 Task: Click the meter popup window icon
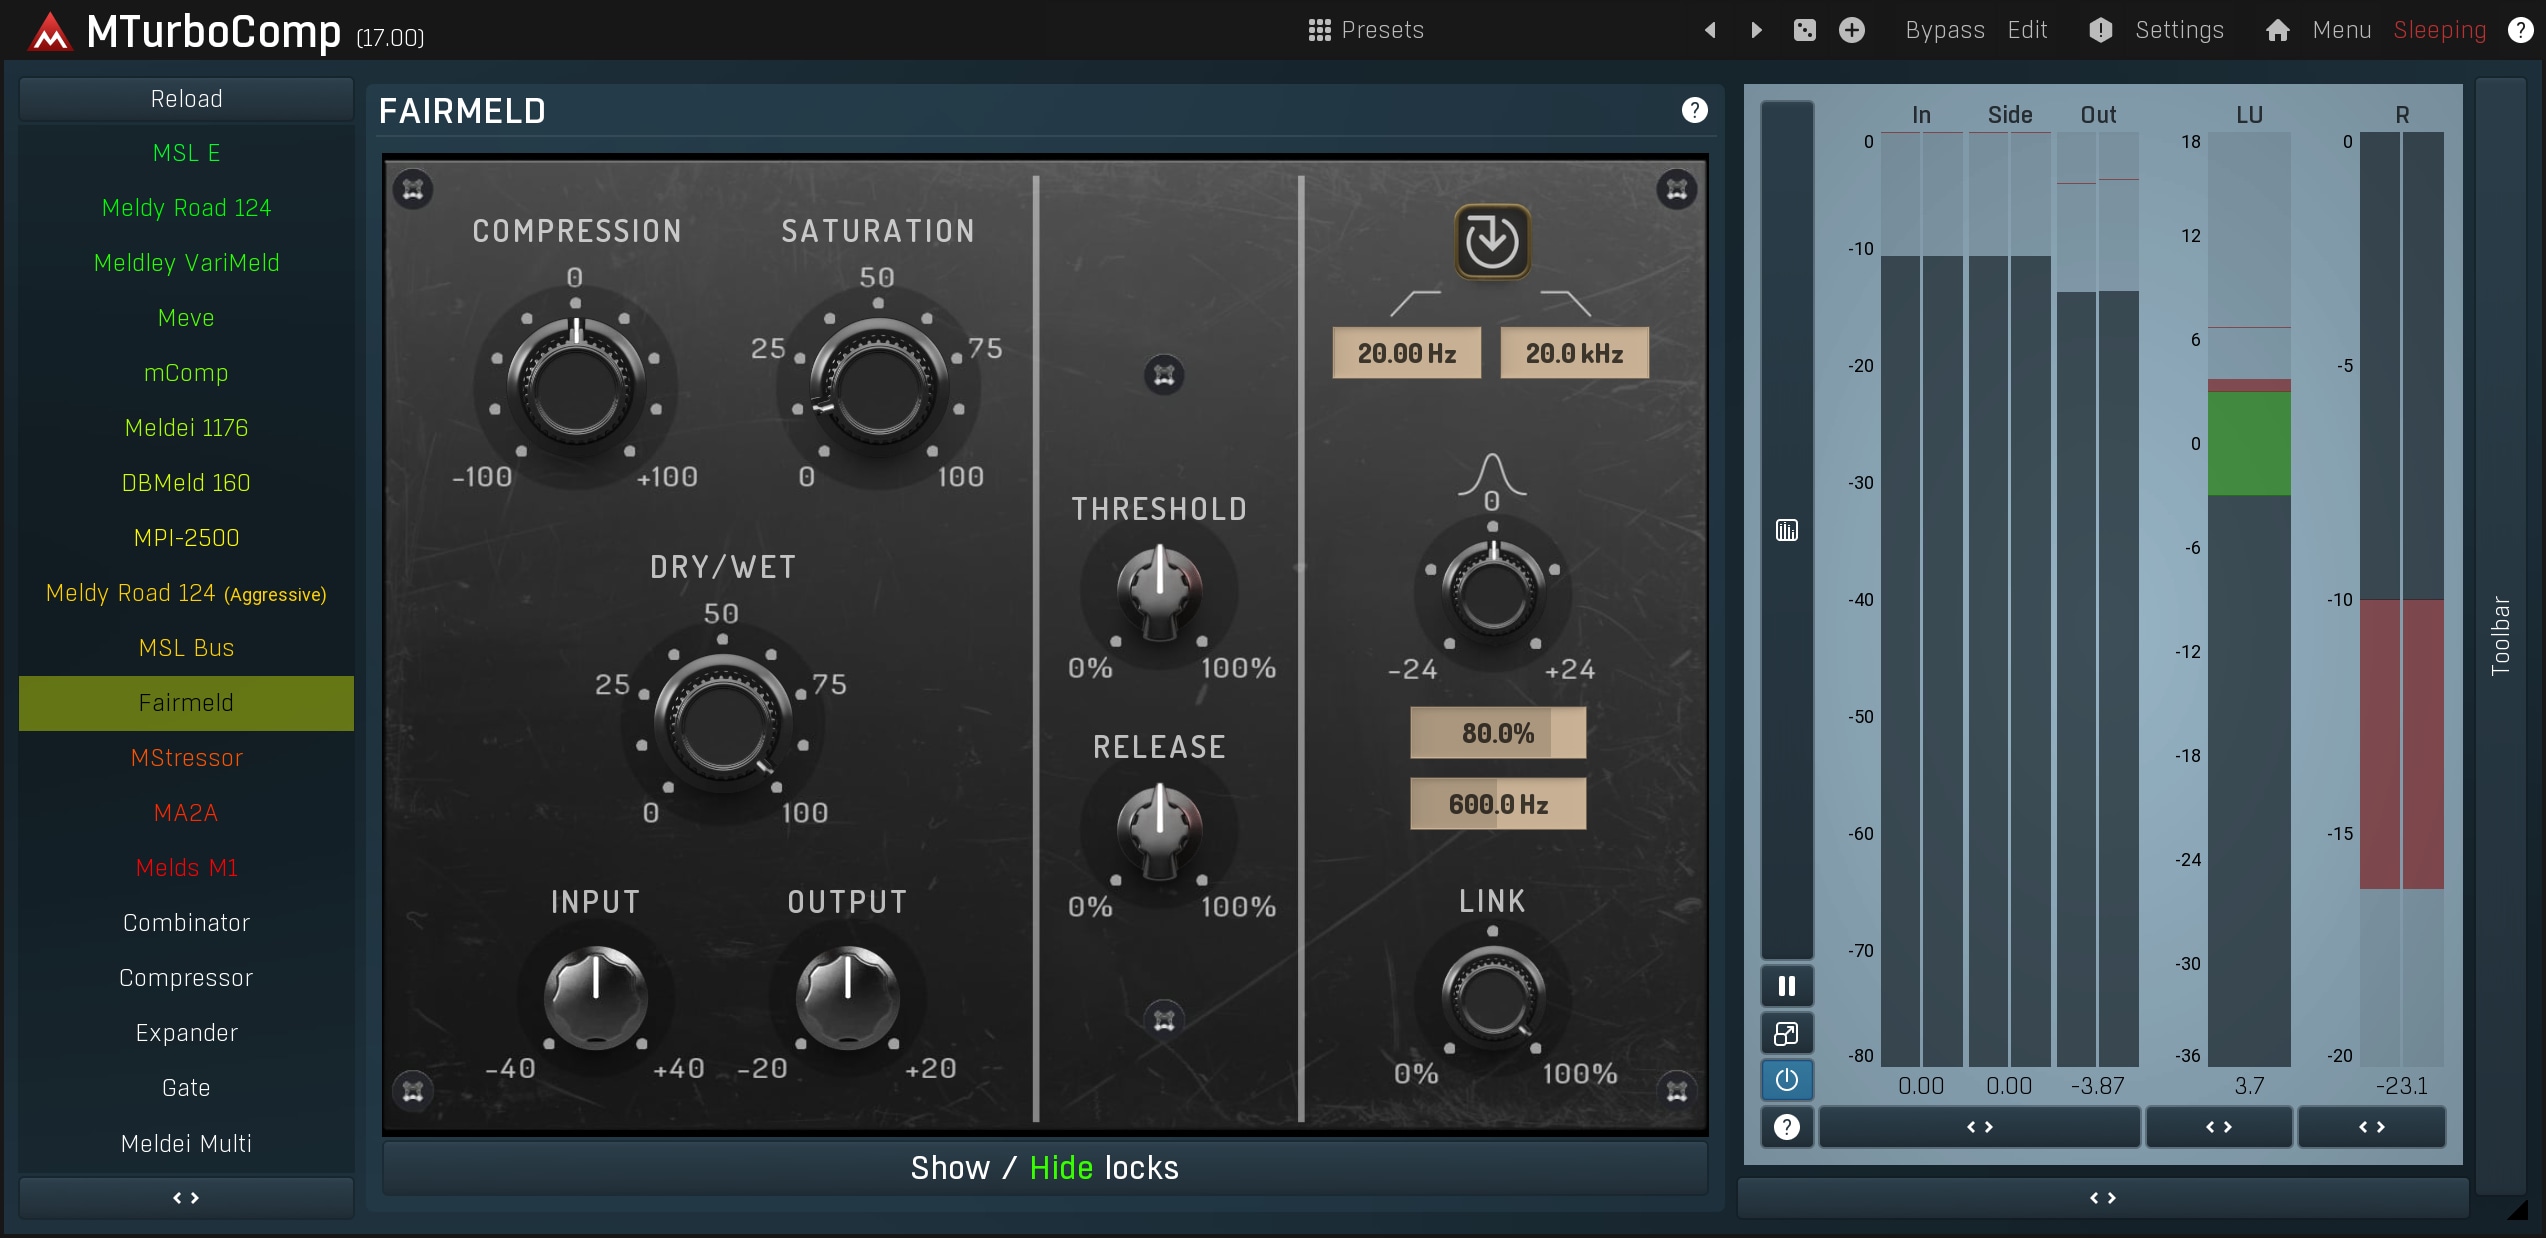point(1786,1033)
